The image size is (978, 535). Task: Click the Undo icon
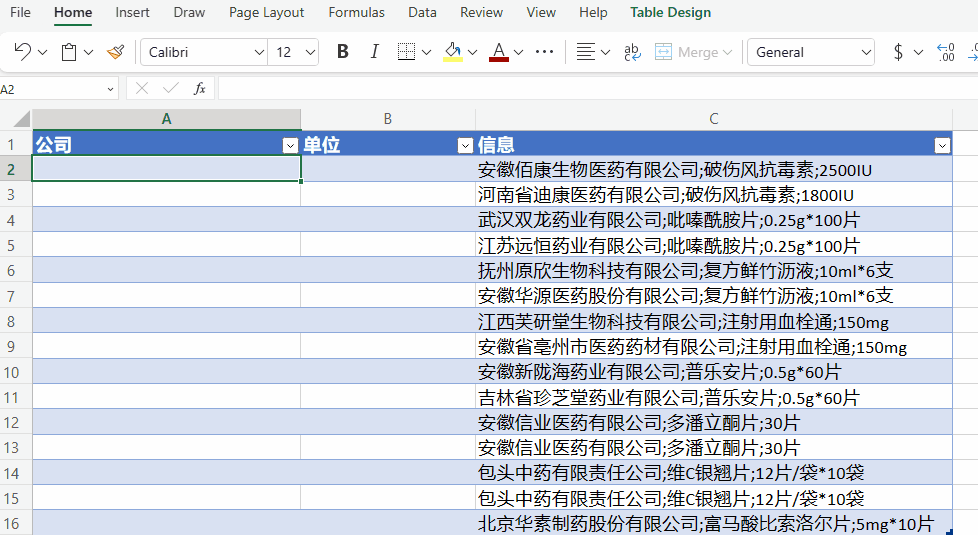[22, 52]
